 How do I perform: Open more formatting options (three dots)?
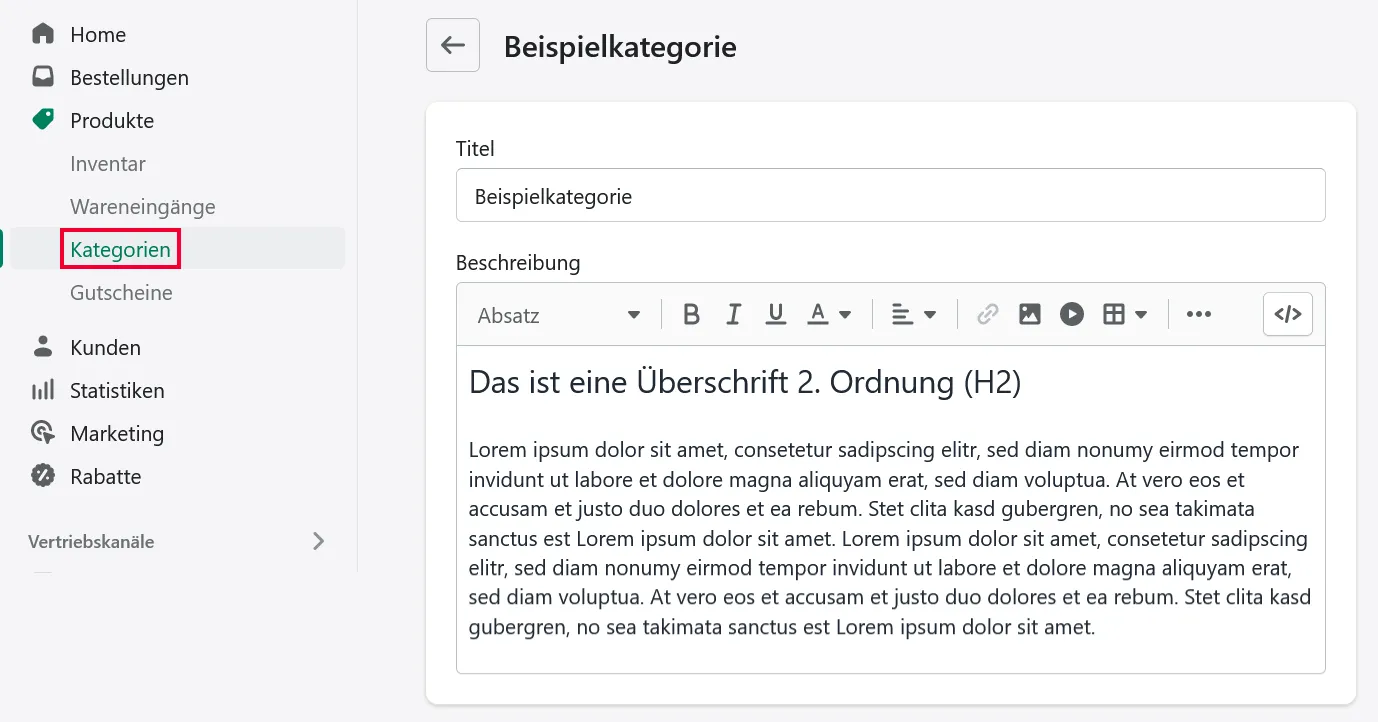1198,315
